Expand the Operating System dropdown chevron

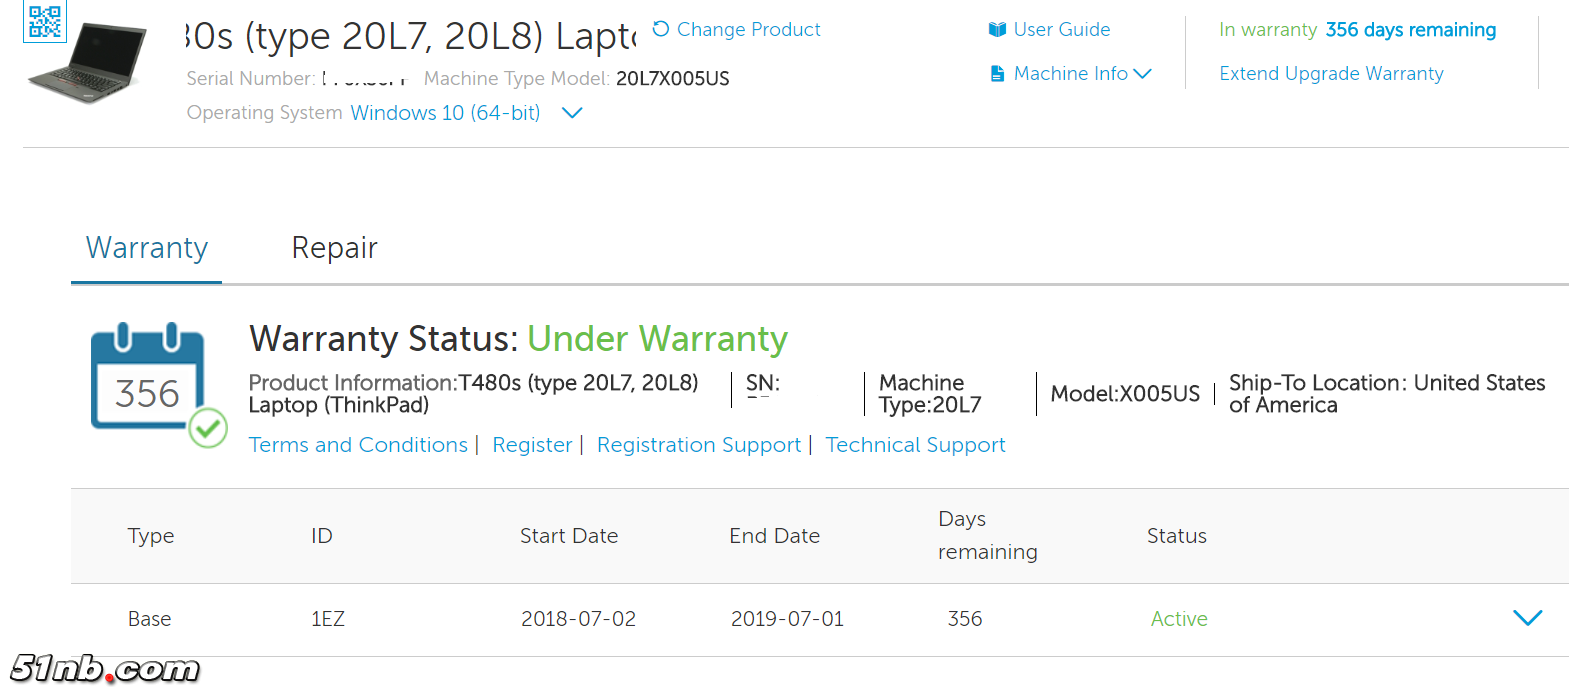572,113
